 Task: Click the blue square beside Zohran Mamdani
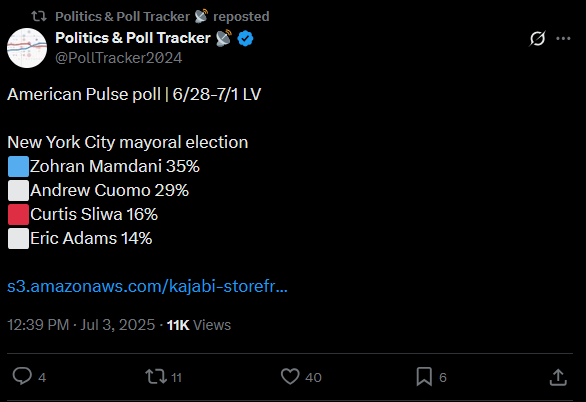pos(18,166)
